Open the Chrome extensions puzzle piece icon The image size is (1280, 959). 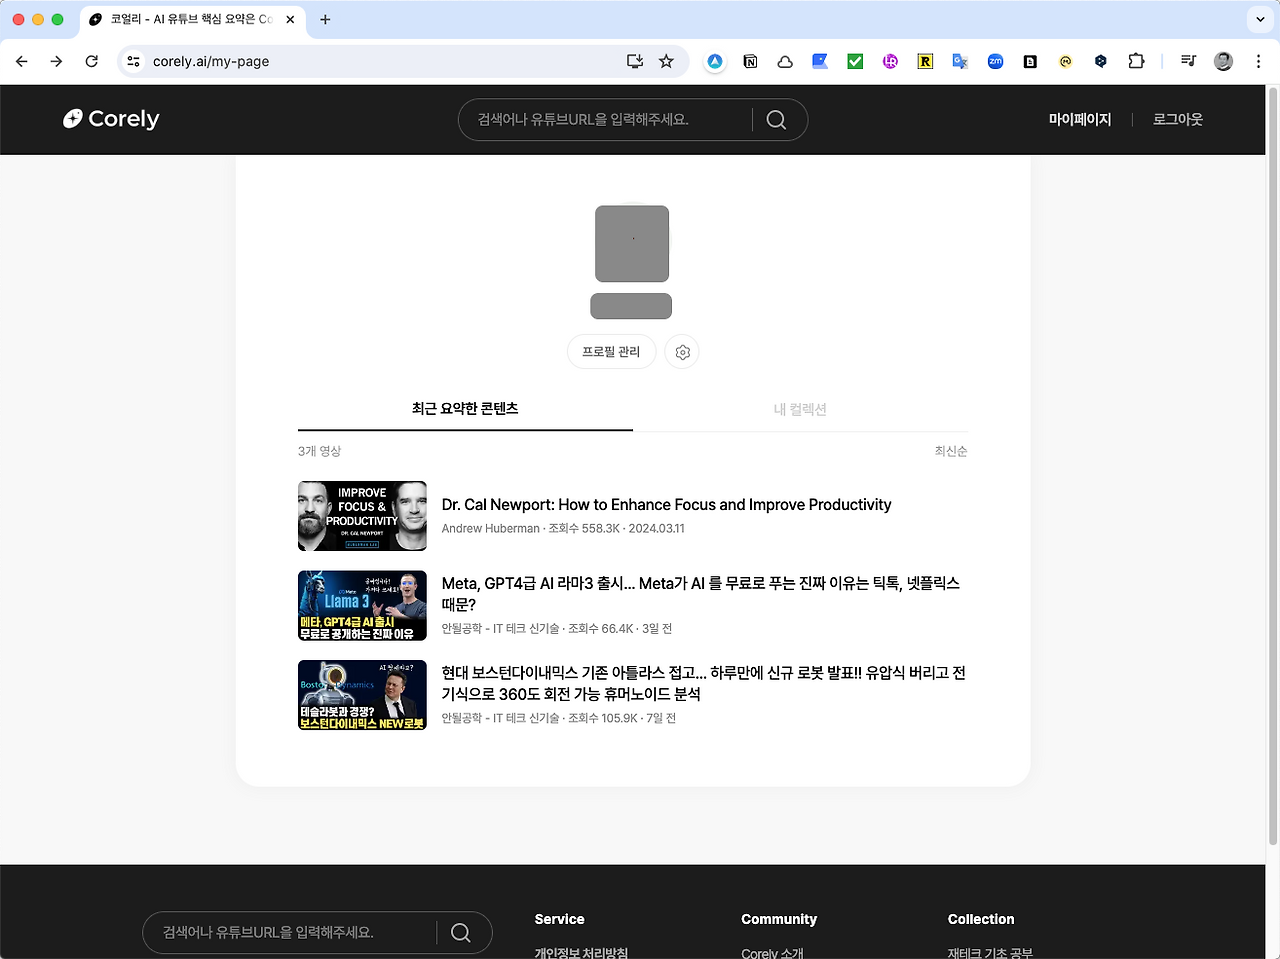point(1136,61)
